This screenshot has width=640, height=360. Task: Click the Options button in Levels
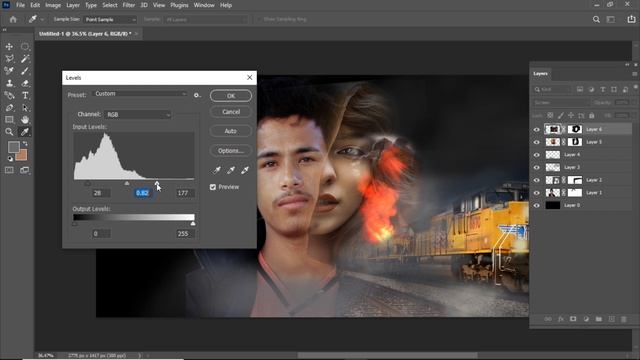pyautogui.click(x=231, y=151)
